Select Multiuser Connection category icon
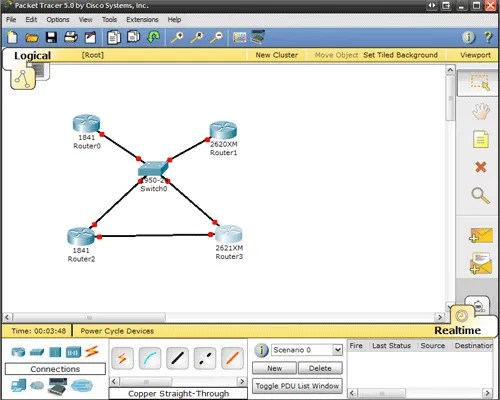The height and width of the screenshot is (400, 500). click(81, 386)
